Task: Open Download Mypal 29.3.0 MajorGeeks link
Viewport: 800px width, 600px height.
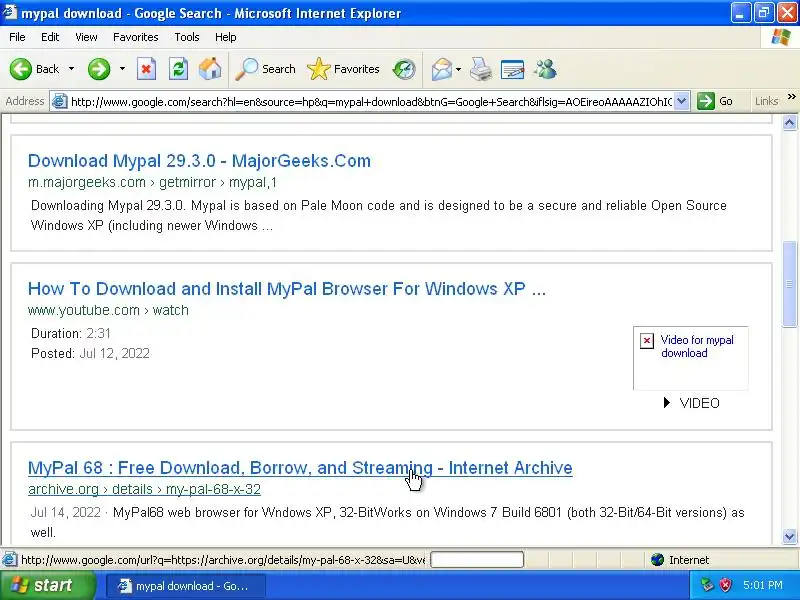Action: pos(199,161)
